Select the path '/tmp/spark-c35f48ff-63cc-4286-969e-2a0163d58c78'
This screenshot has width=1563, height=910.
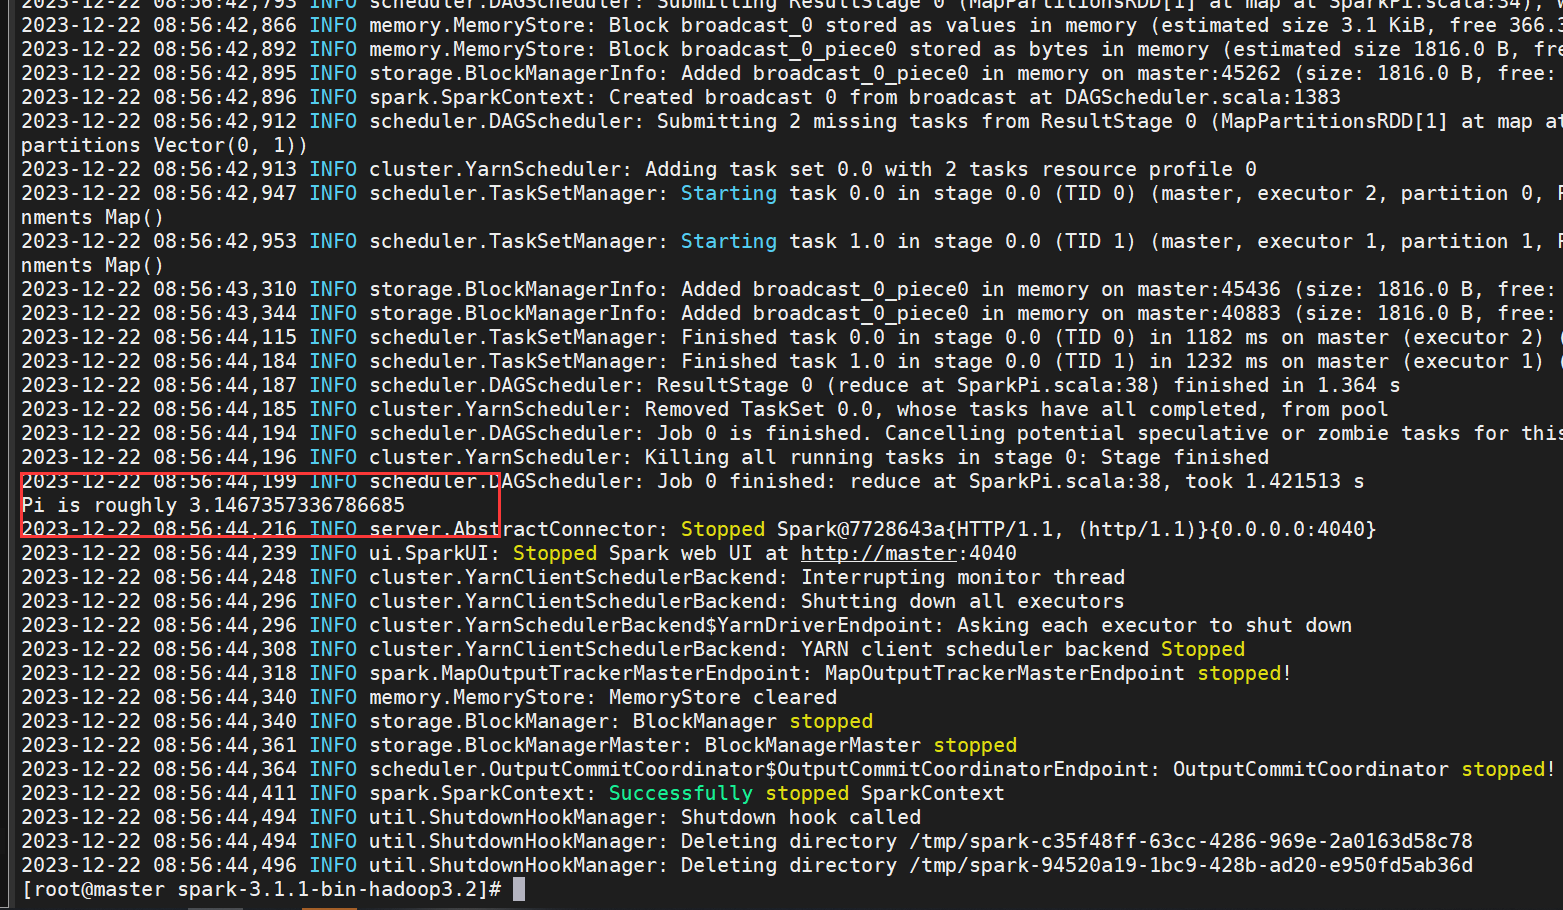click(x=1189, y=841)
